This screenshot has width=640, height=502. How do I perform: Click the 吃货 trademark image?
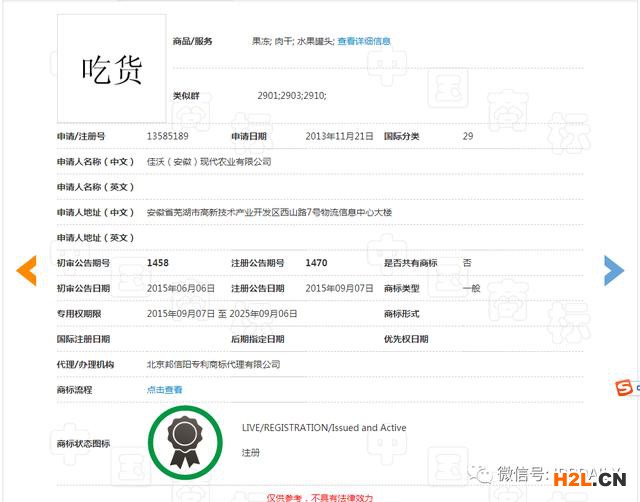coord(111,68)
